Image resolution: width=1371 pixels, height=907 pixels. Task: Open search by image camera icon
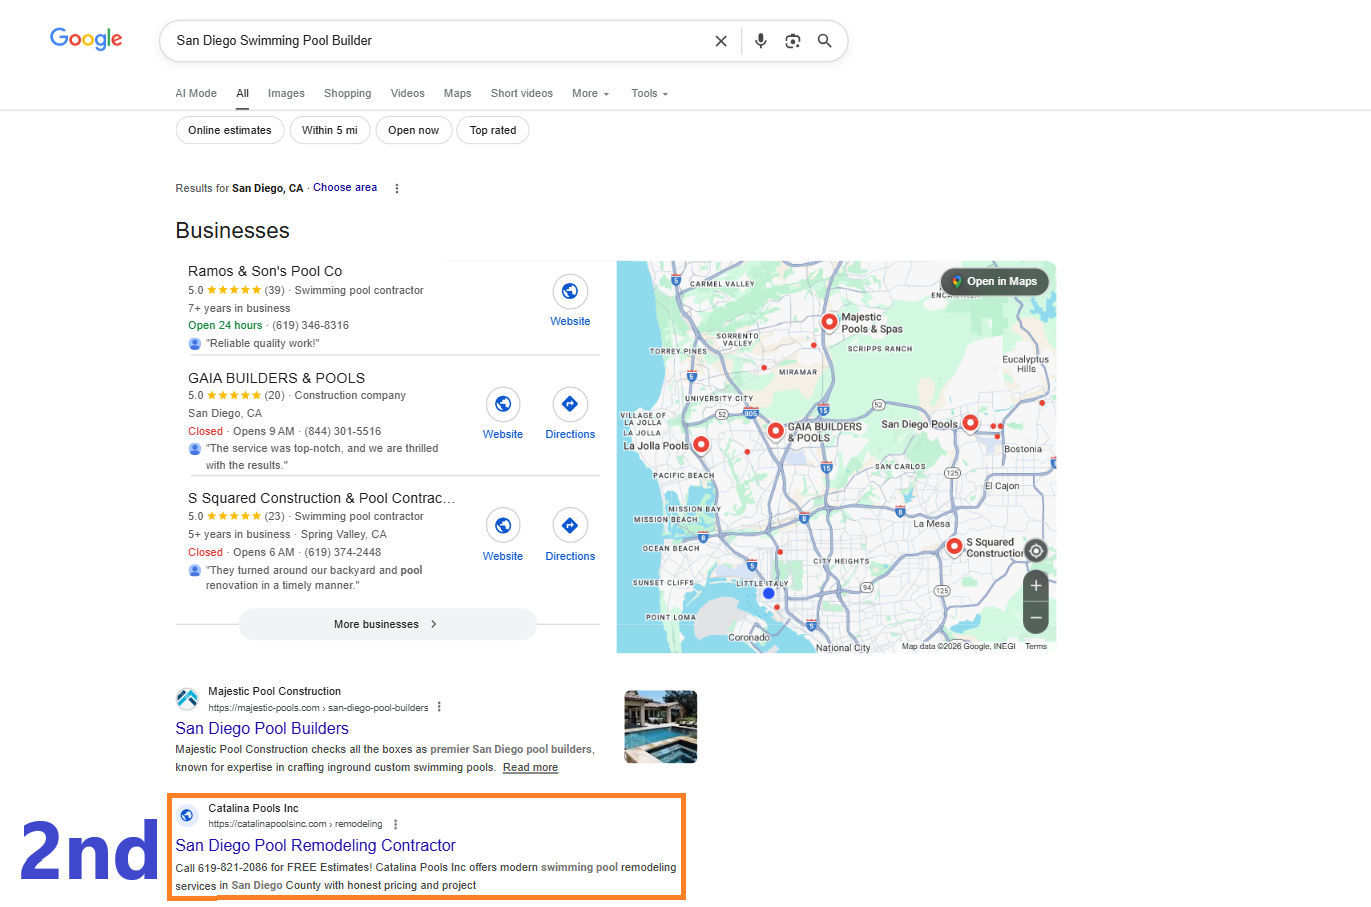pyautogui.click(x=793, y=41)
